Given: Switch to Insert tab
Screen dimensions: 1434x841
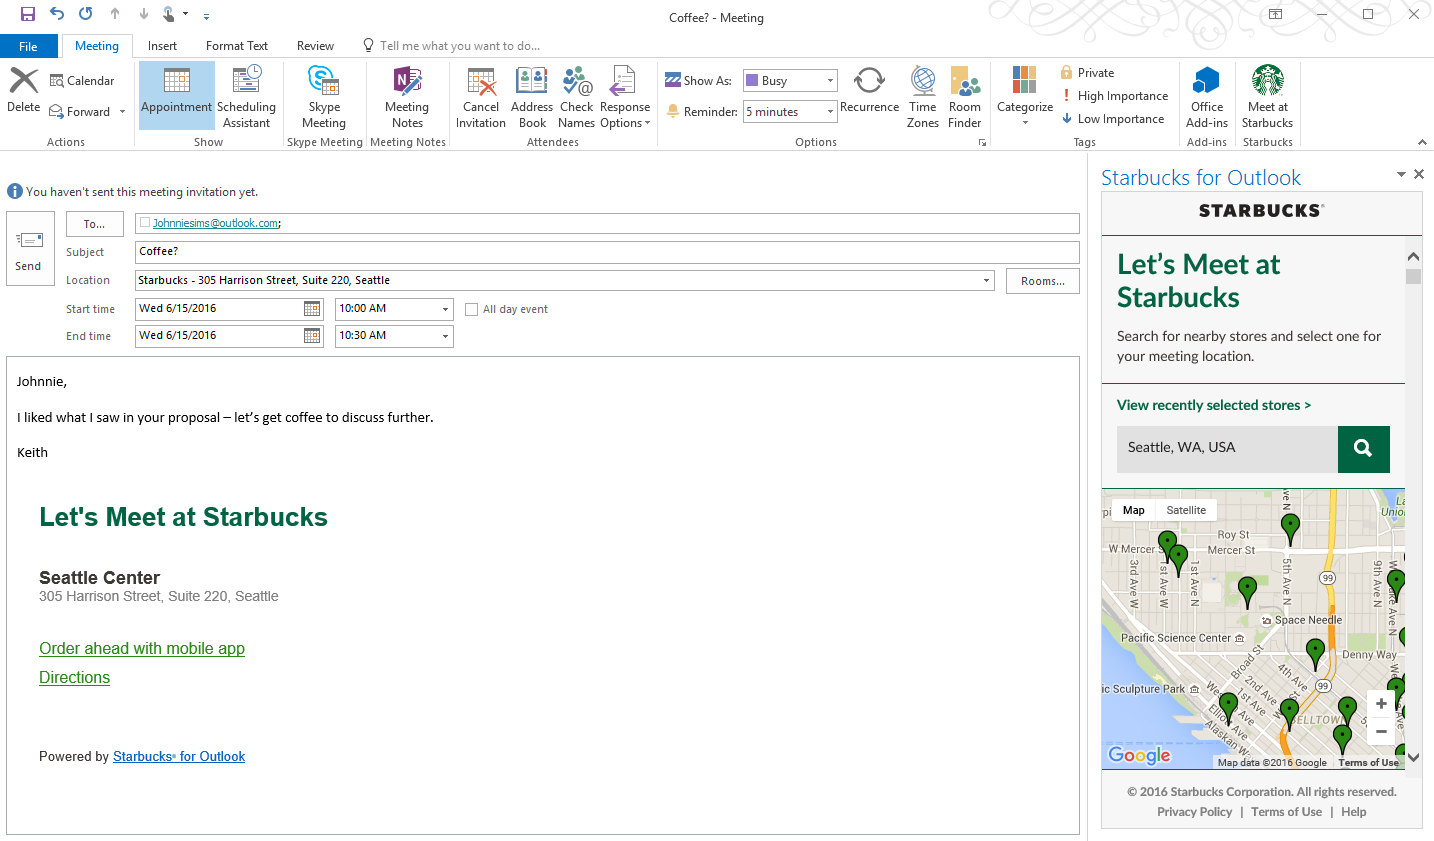Looking at the screenshot, I should click(x=162, y=46).
